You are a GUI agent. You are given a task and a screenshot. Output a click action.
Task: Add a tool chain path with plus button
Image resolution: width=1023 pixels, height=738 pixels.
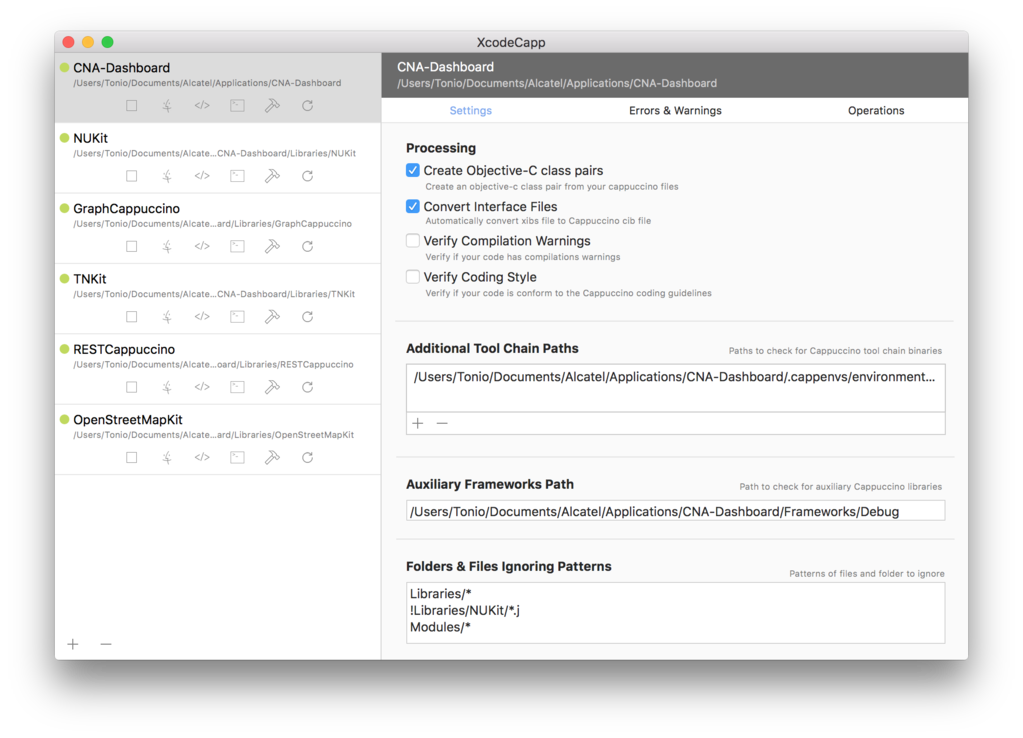click(x=418, y=423)
